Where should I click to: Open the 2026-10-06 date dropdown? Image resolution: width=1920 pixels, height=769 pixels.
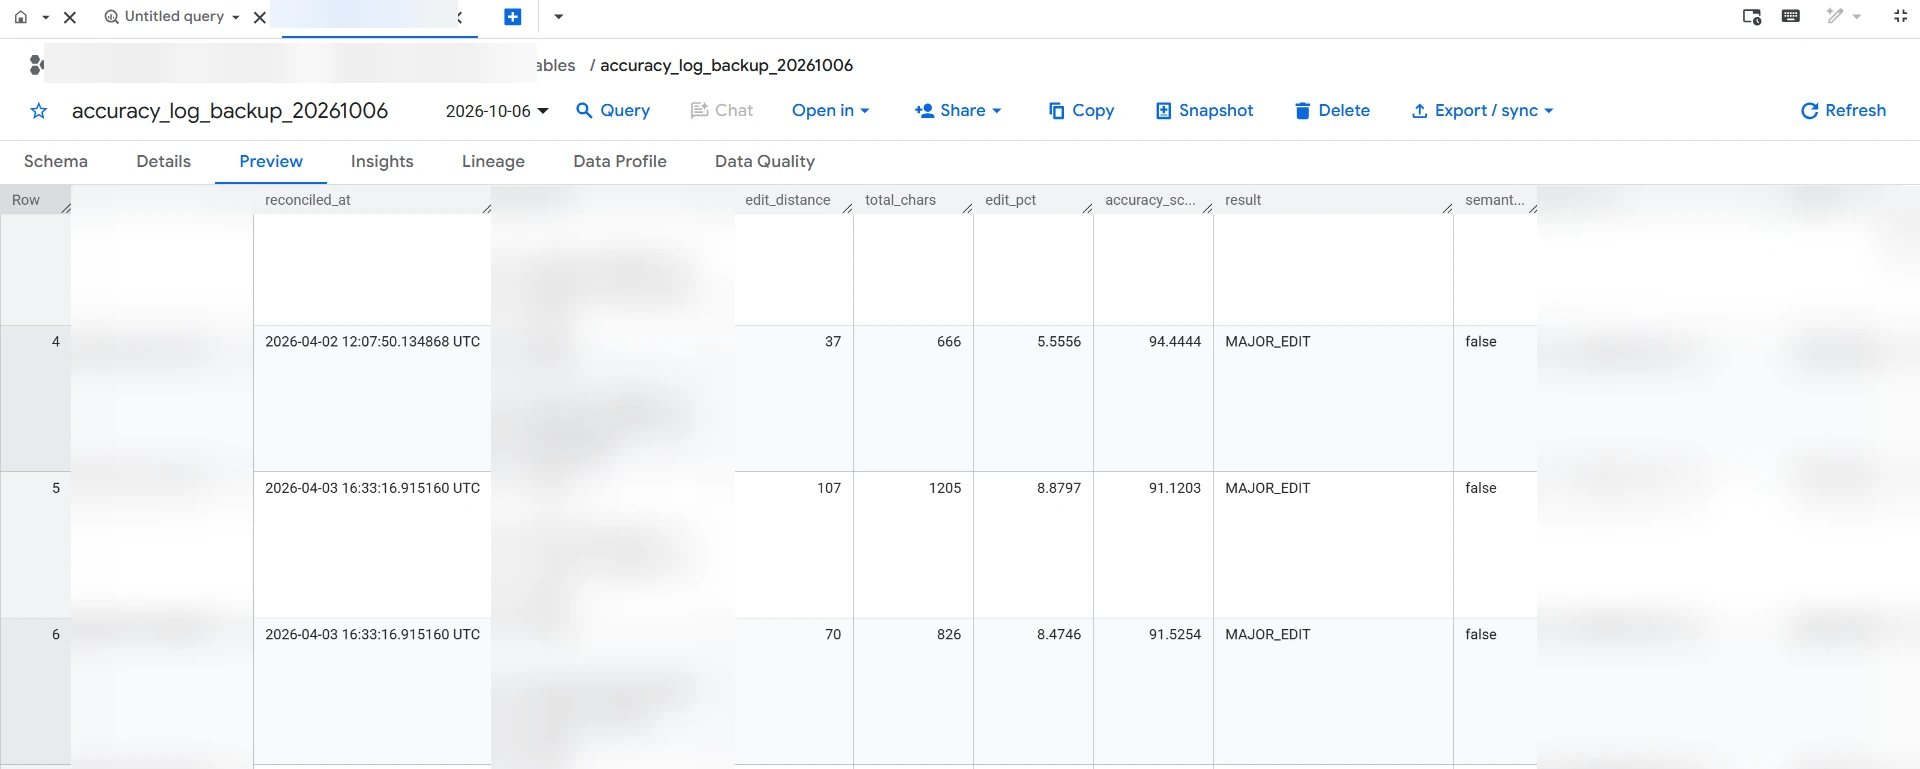[497, 111]
